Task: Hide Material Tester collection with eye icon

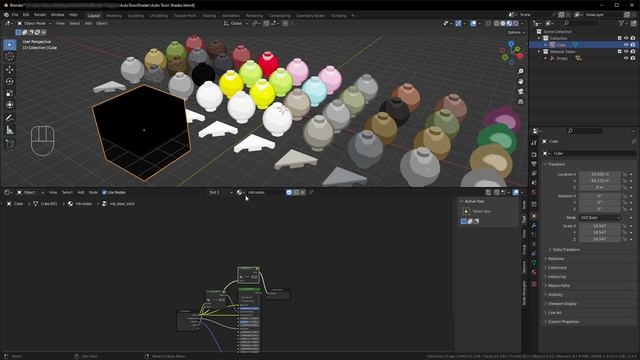Action: coord(626,51)
